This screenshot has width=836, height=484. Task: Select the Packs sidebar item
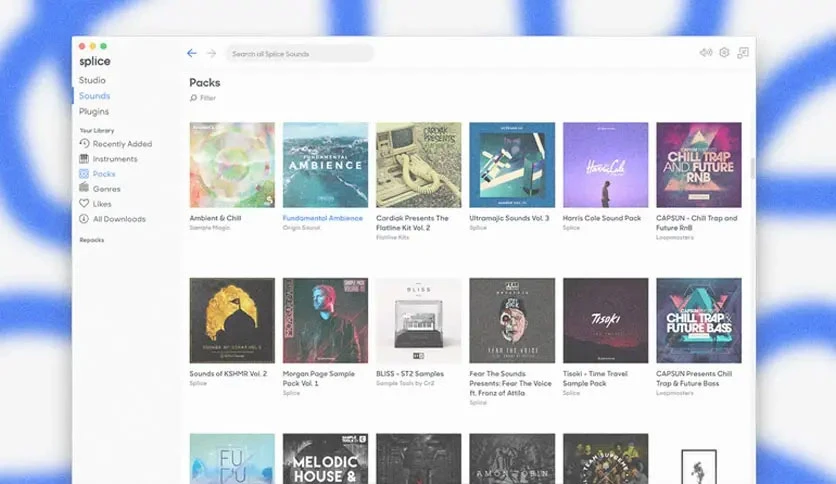[97, 174]
